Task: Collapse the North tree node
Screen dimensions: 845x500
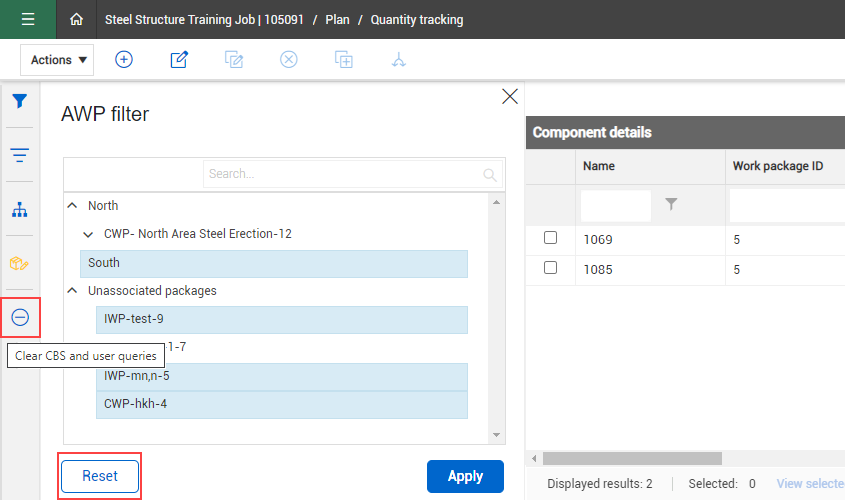Action: pyautogui.click(x=72, y=205)
